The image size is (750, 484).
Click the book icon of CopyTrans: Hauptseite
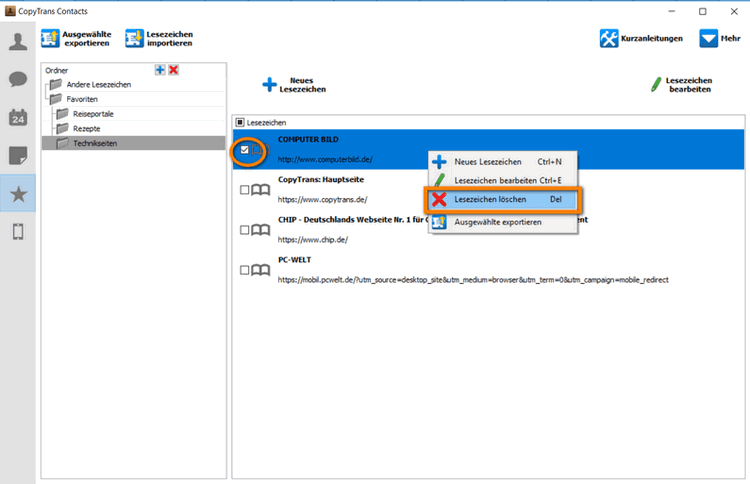pyautogui.click(x=261, y=190)
